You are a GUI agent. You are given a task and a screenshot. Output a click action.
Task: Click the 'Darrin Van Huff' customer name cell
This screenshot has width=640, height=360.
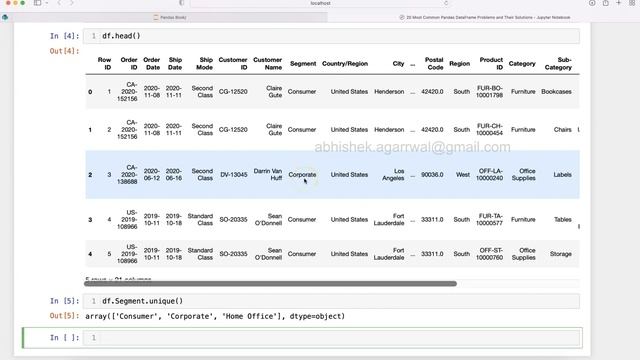(268, 175)
